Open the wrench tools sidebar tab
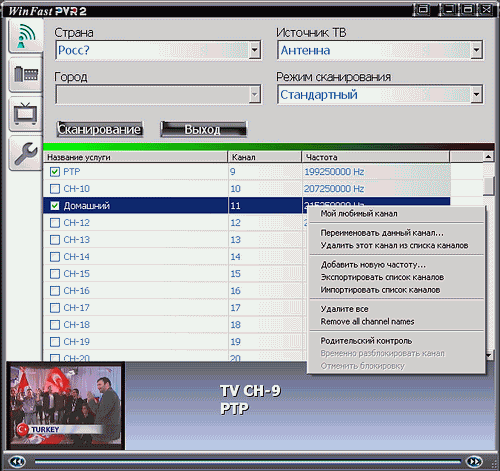Viewport: 500px width, 471px height. (x=26, y=153)
